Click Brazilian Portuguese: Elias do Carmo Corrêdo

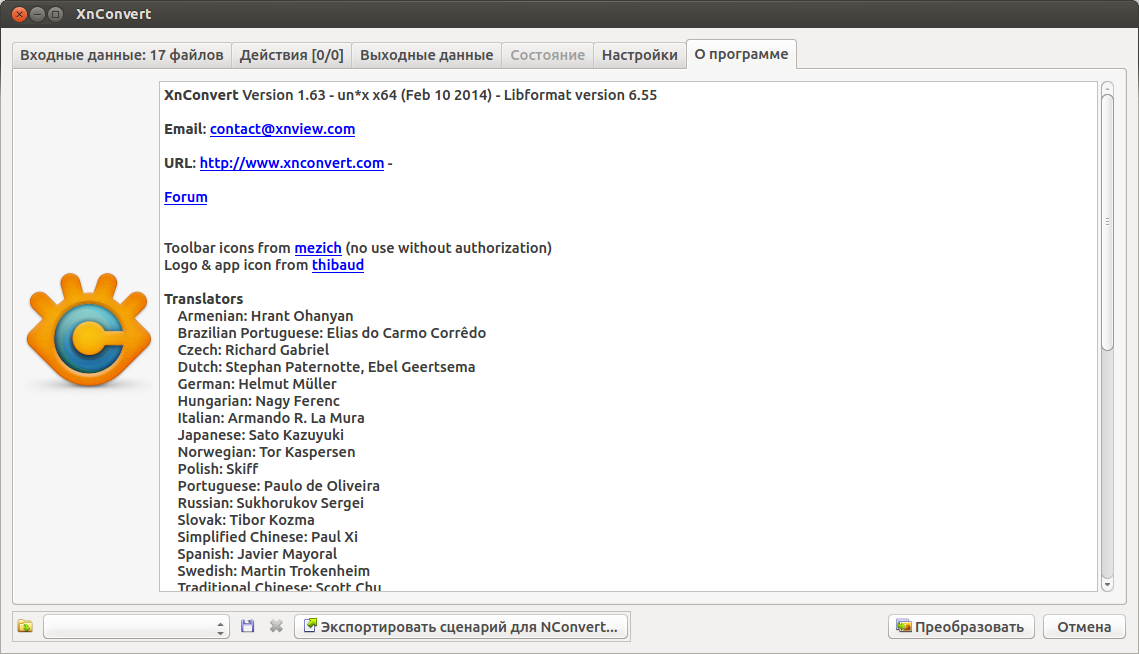click(x=332, y=333)
